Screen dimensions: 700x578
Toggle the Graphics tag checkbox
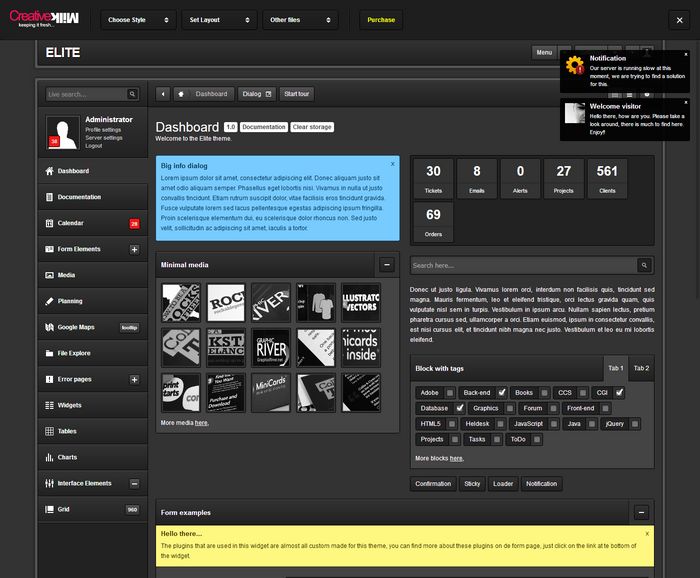pos(510,408)
